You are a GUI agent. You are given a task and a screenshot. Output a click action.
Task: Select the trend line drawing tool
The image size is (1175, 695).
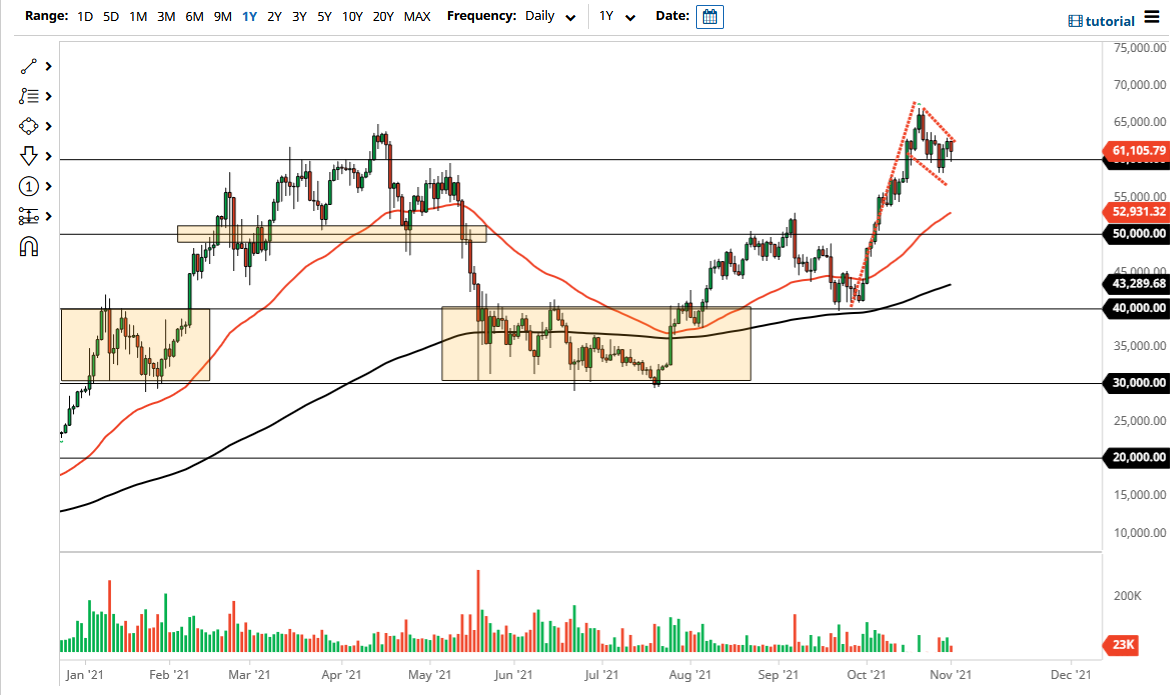[x=28, y=66]
